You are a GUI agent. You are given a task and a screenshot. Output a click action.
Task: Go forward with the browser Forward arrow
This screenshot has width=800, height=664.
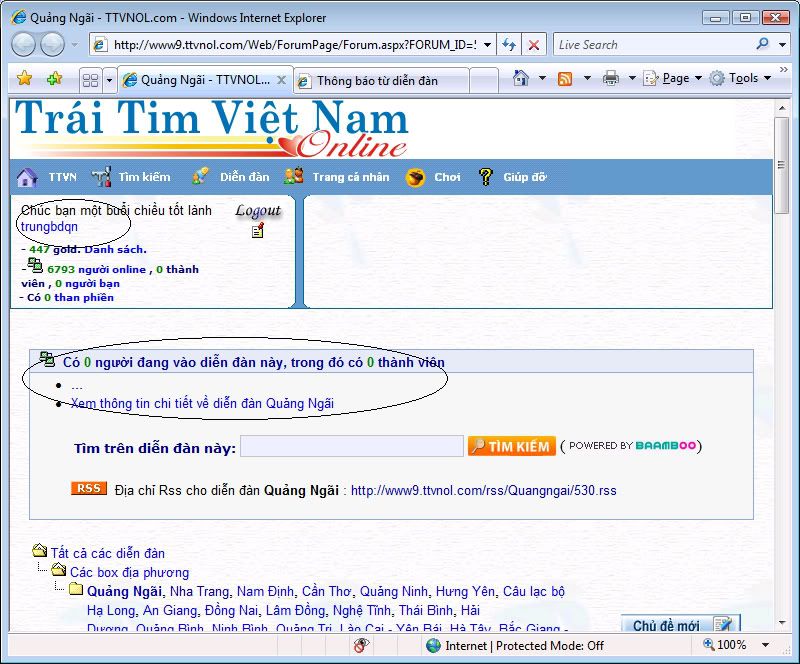52,45
